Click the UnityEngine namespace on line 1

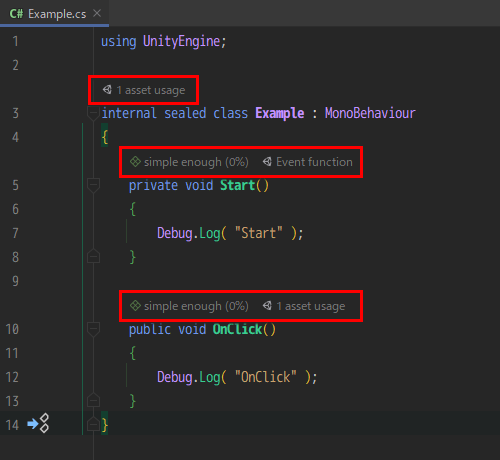[x=182, y=41]
